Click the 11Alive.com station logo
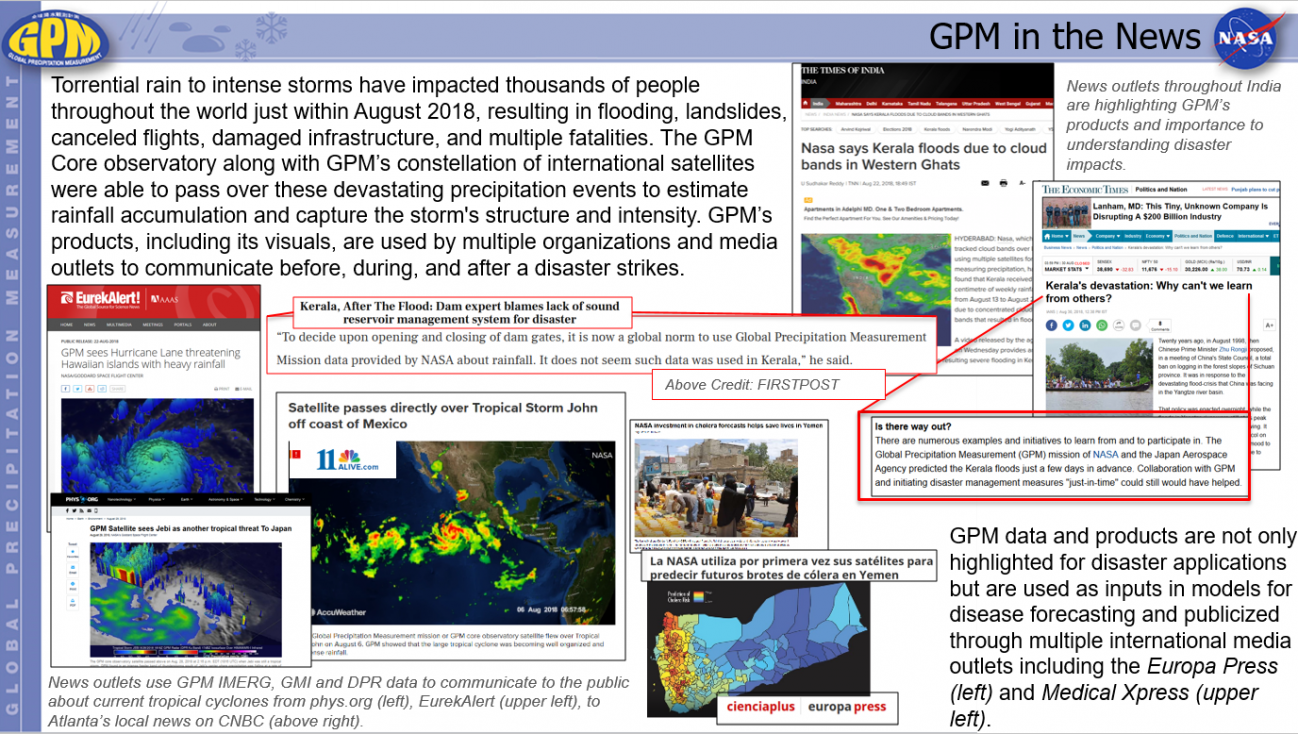 point(347,460)
